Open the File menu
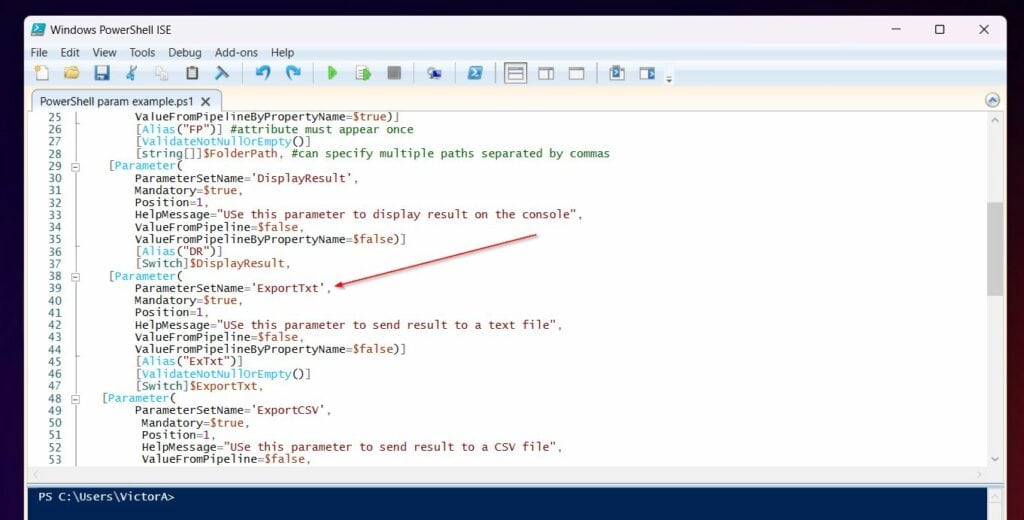Viewport: 1024px width, 520px height. pos(39,52)
